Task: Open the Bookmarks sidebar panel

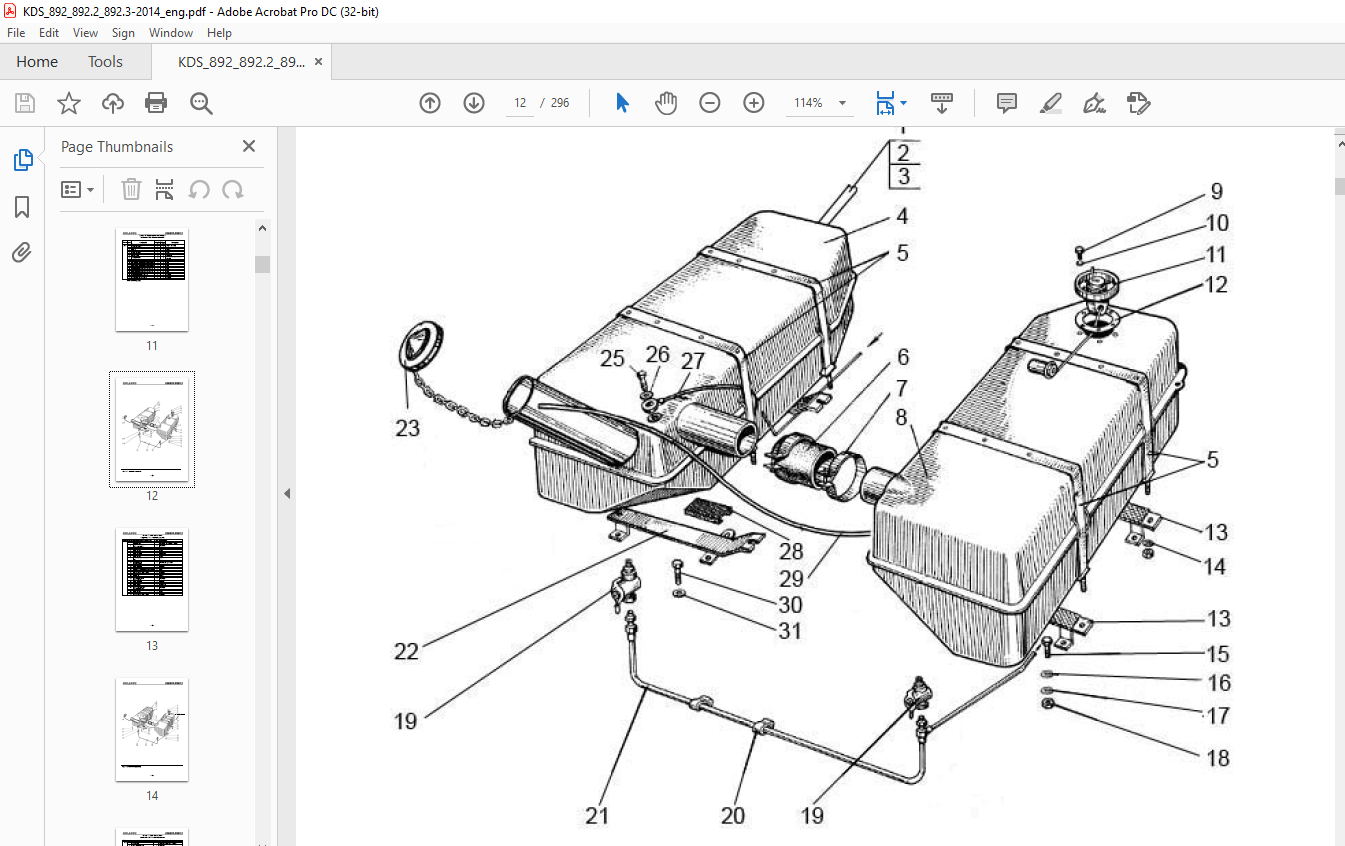Action: pos(22,207)
